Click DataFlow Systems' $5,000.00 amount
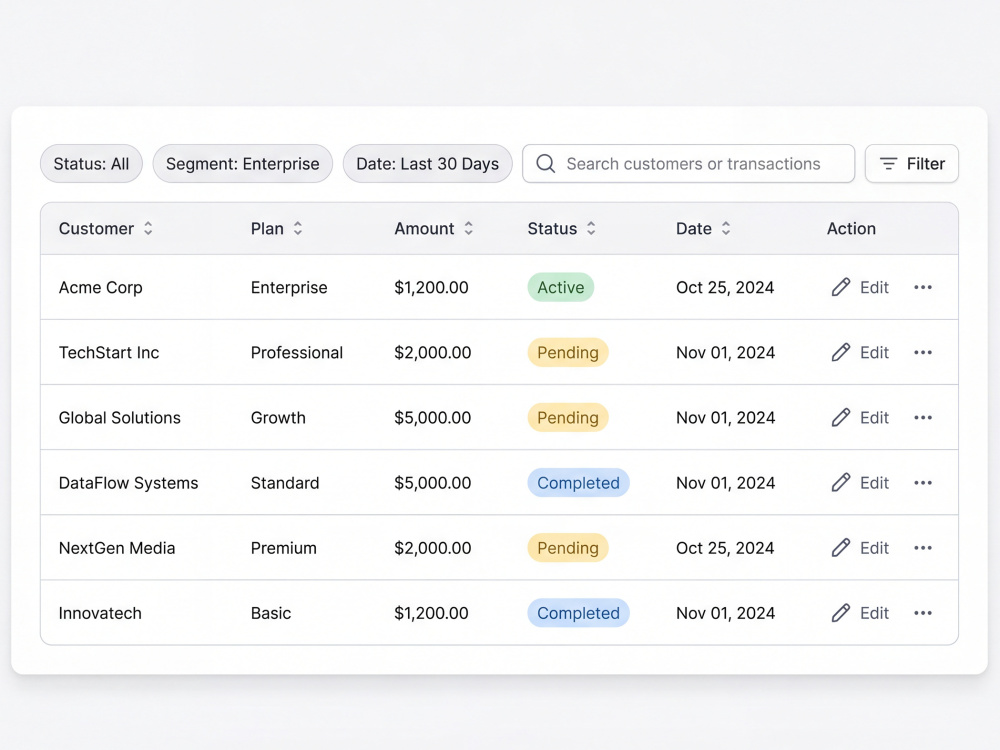Viewport: 1000px width, 750px height. point(432,483)
